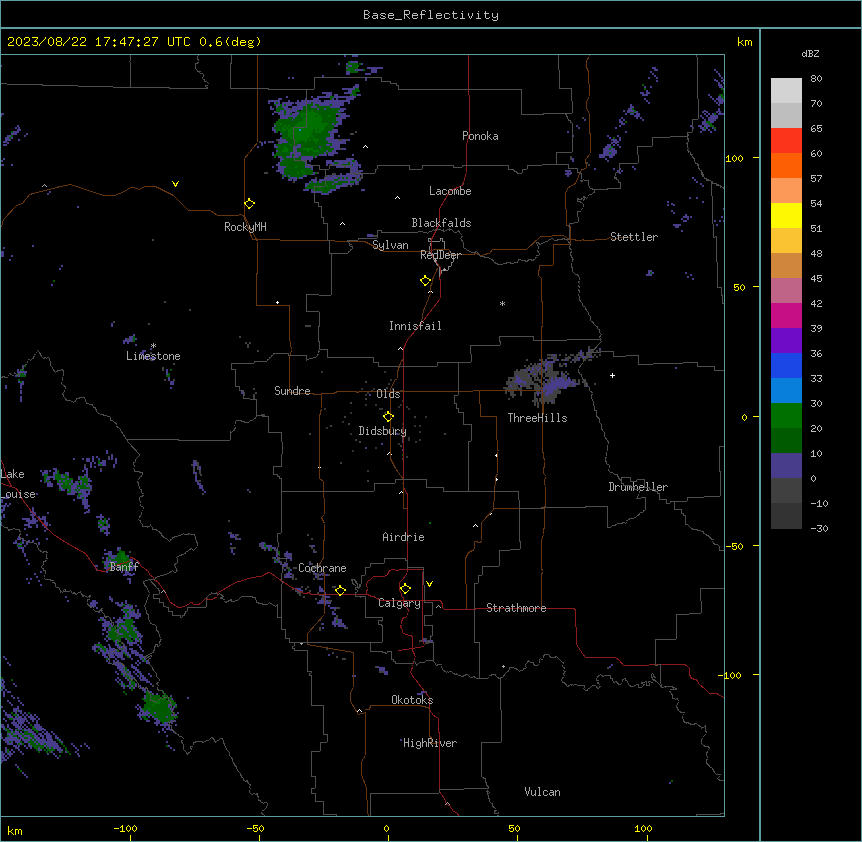This screenshot has width=862, height=842.
Task: Click the Strathmore label
Action: tap(516, 608)
